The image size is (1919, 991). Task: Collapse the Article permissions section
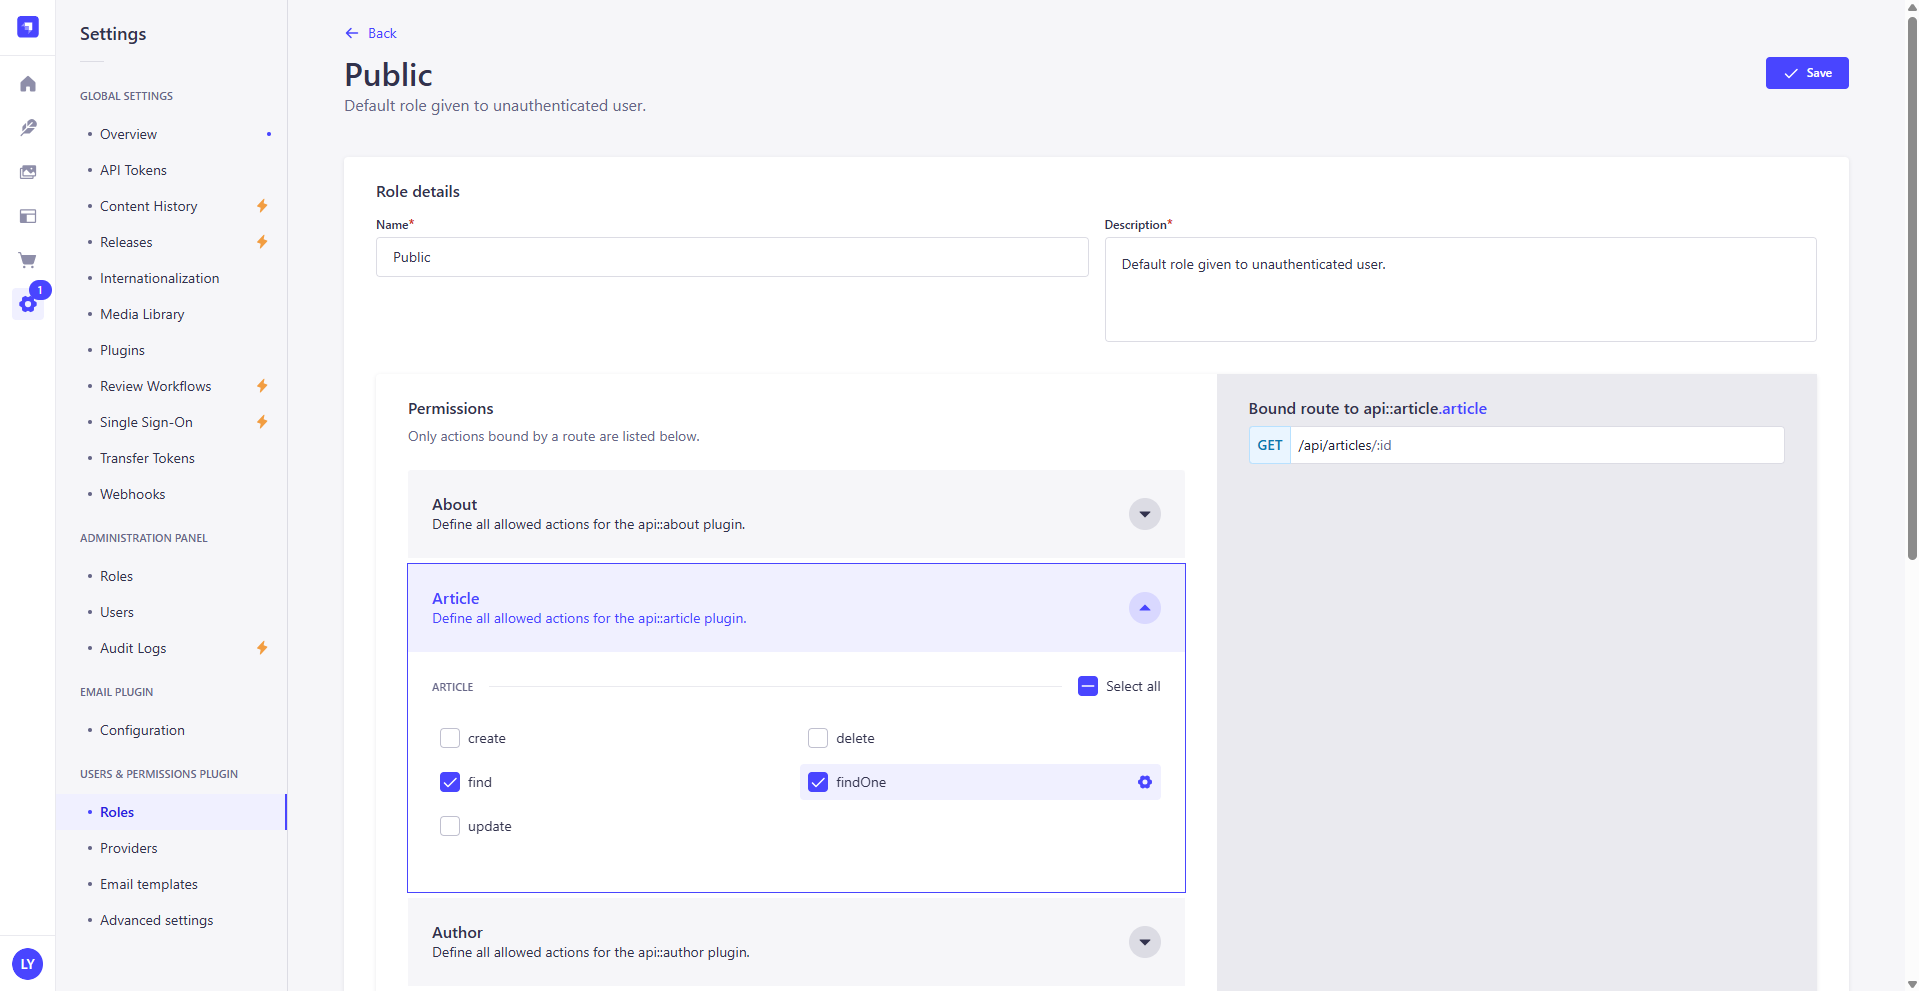coord(1145,608)
